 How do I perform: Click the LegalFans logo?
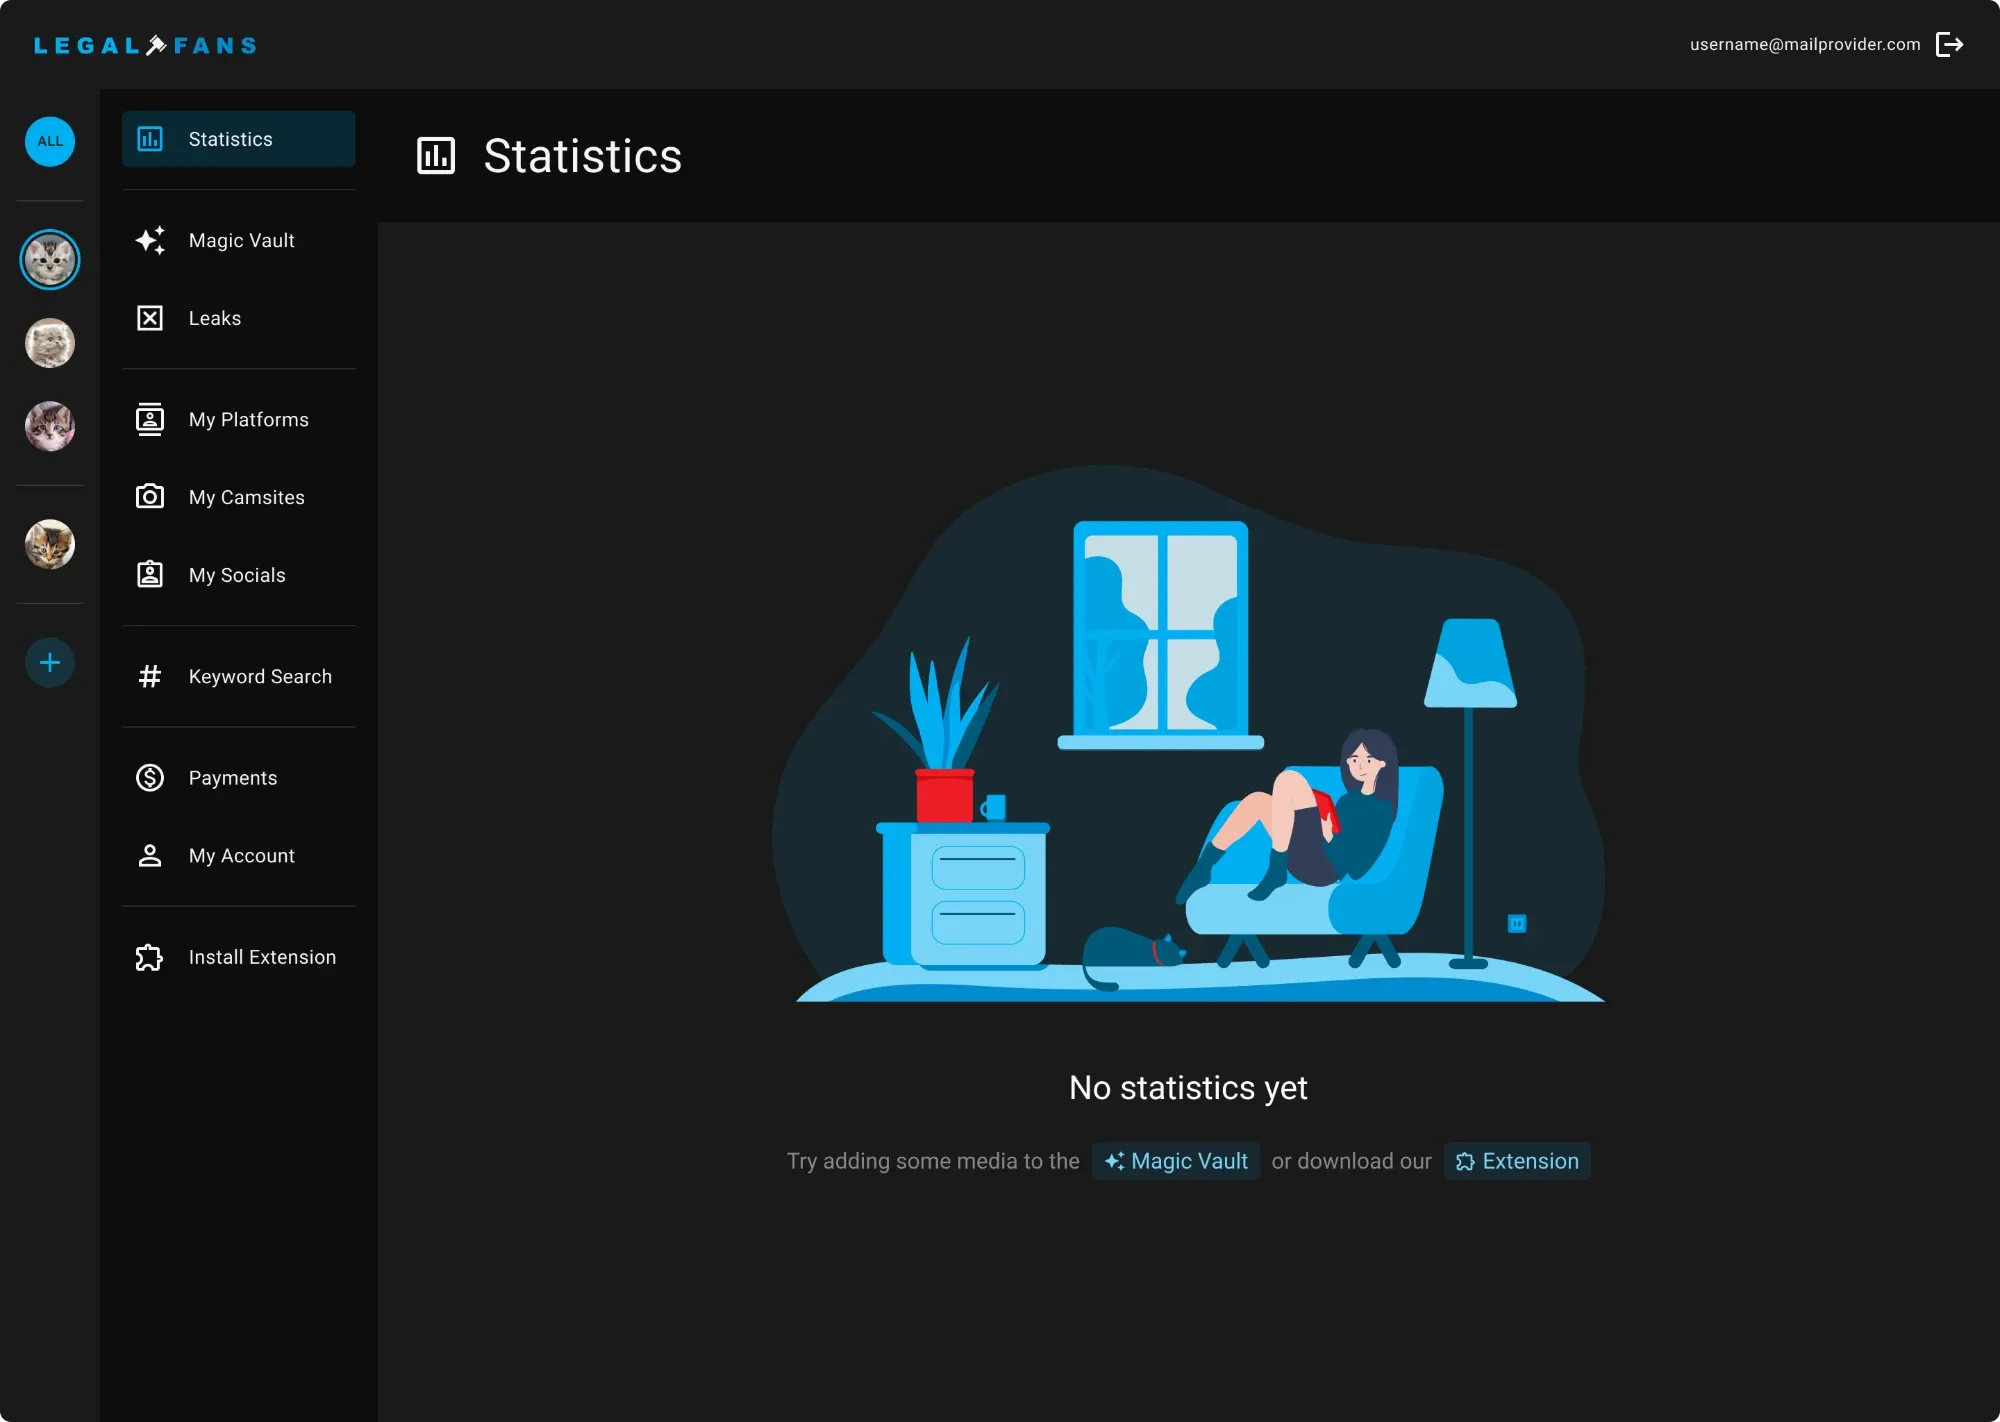click(146, 45)
